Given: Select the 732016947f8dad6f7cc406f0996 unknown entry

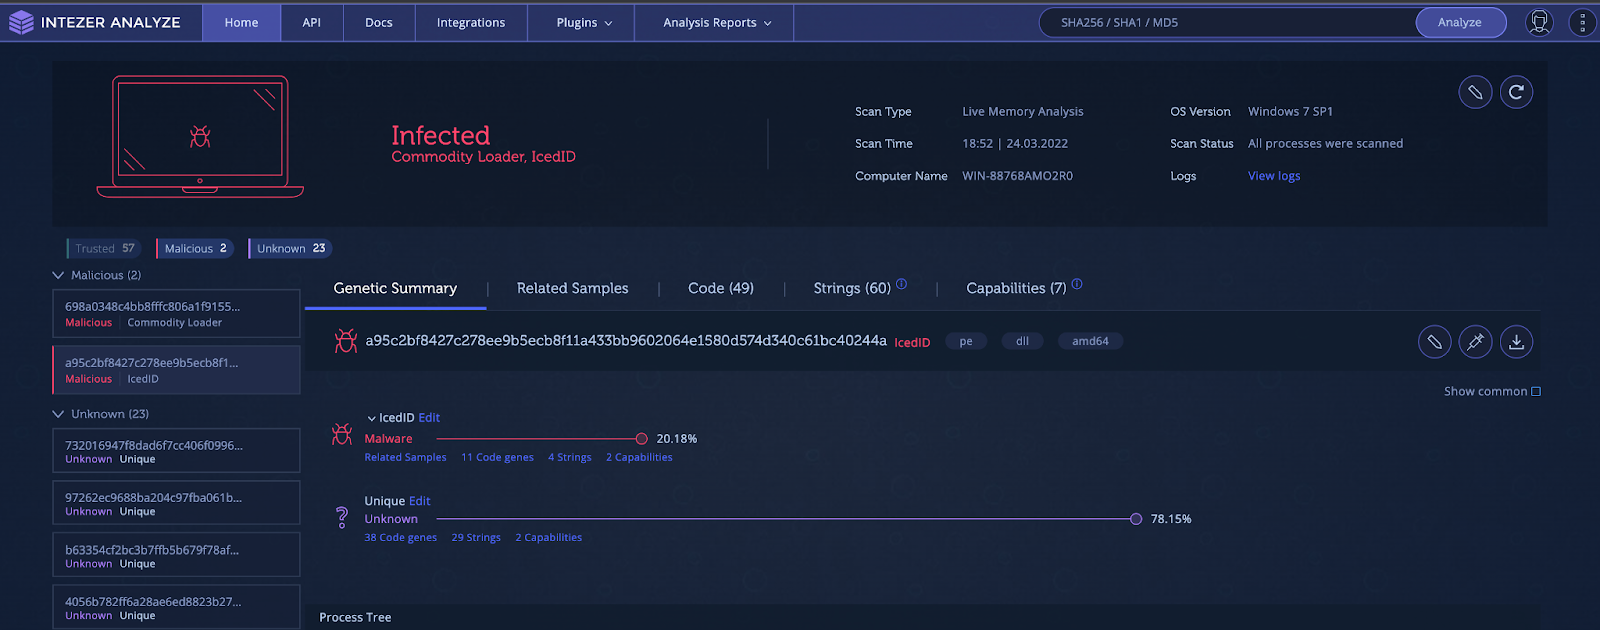Looking at the screenshot, I should pyautogui.click(x=176, y=451).
